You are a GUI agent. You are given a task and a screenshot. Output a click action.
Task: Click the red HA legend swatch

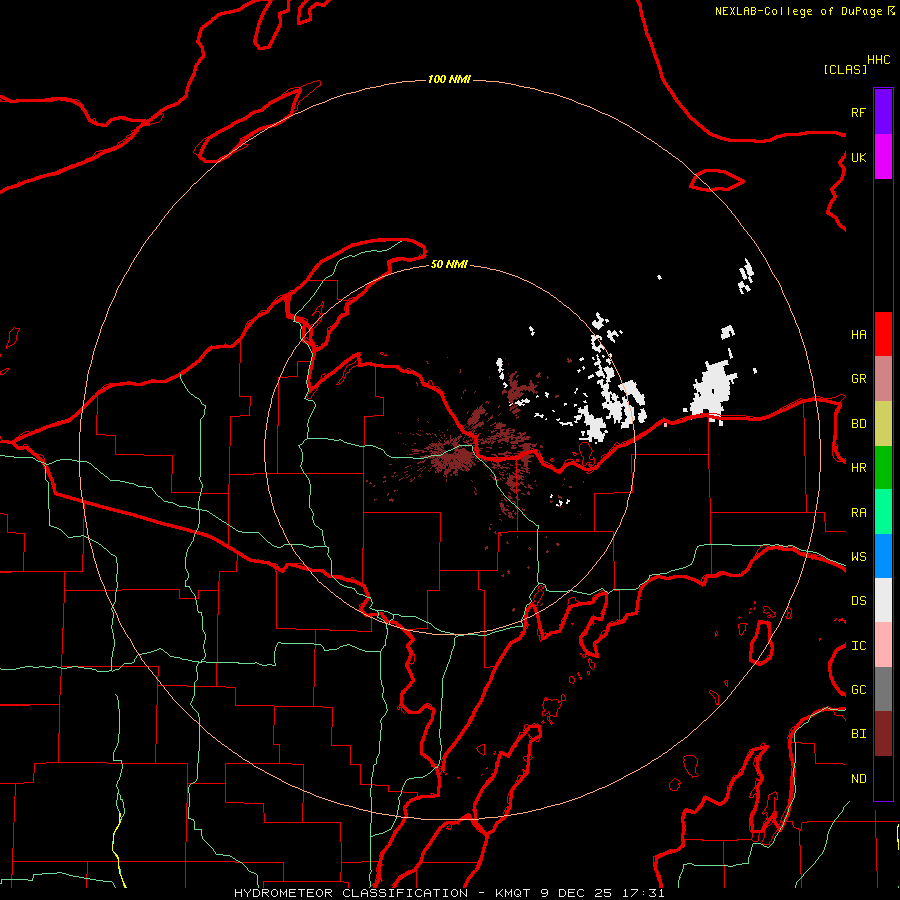click(x=883, y=334)
